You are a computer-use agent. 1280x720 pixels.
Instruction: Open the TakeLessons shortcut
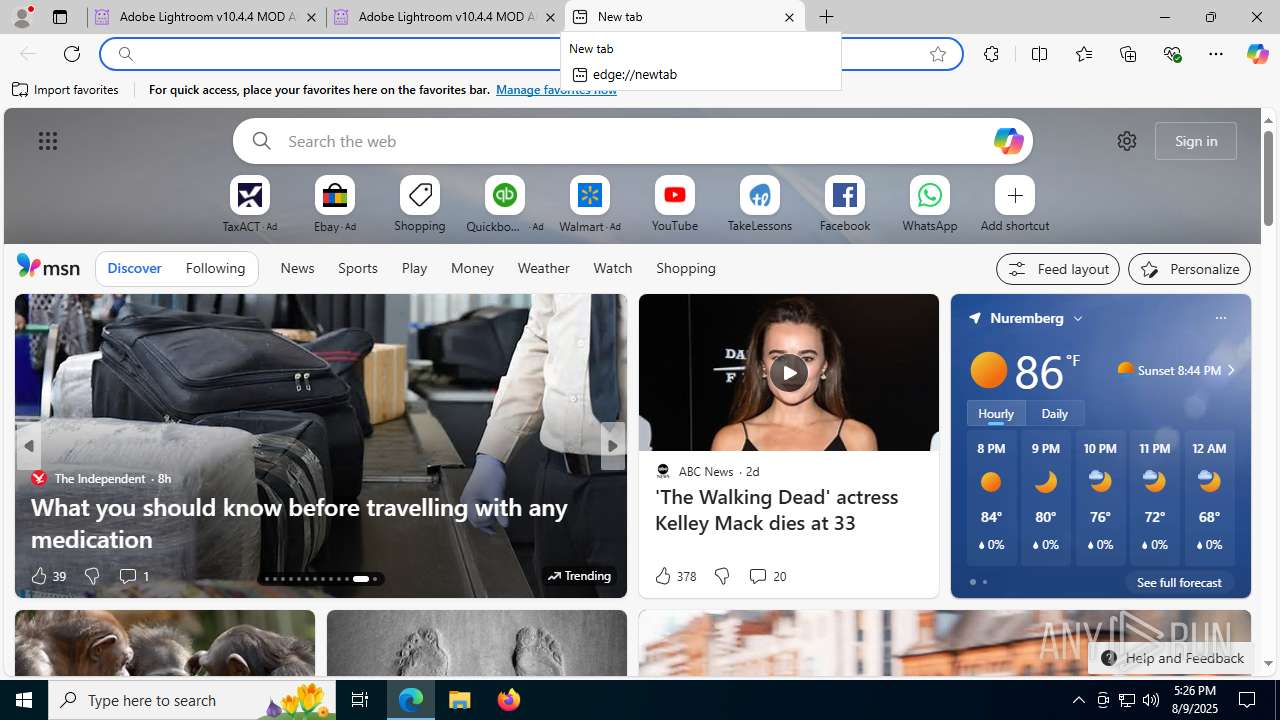point(760,204)
